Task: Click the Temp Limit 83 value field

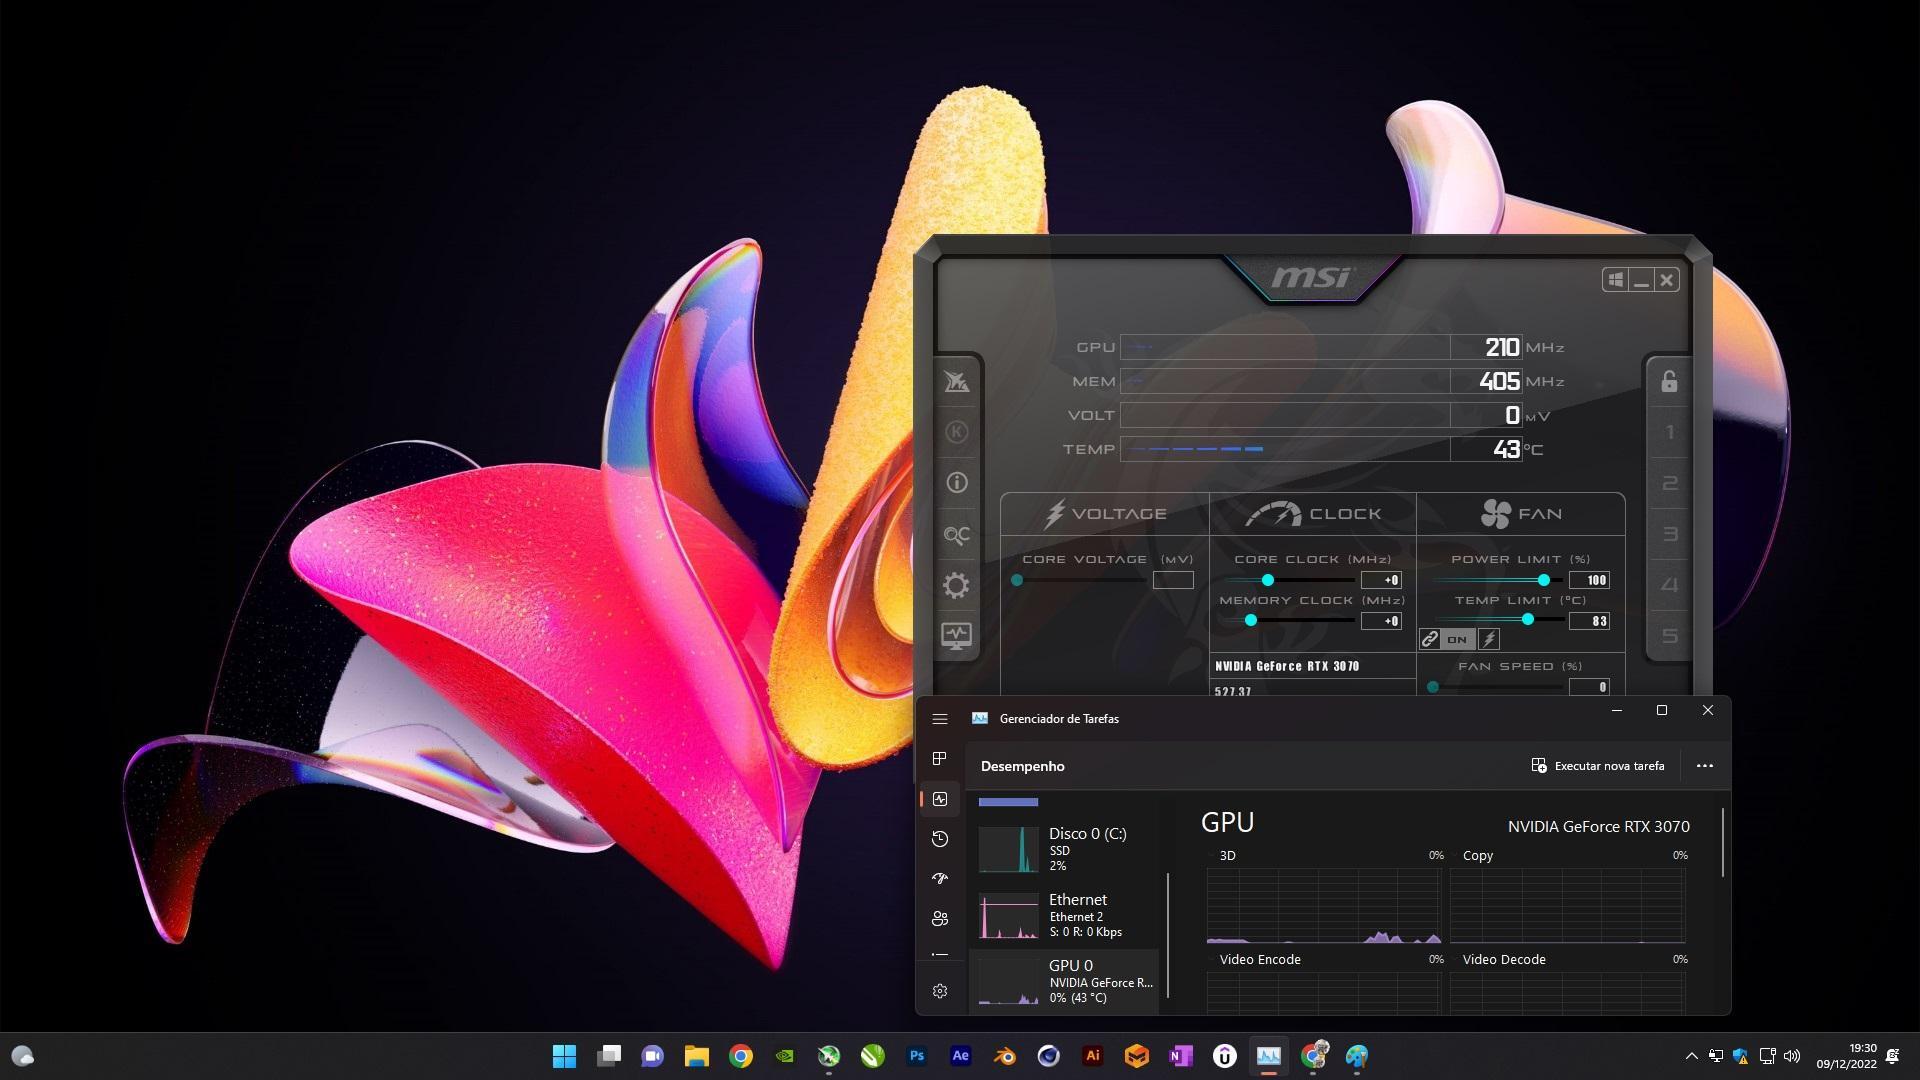Action: 1589,621
